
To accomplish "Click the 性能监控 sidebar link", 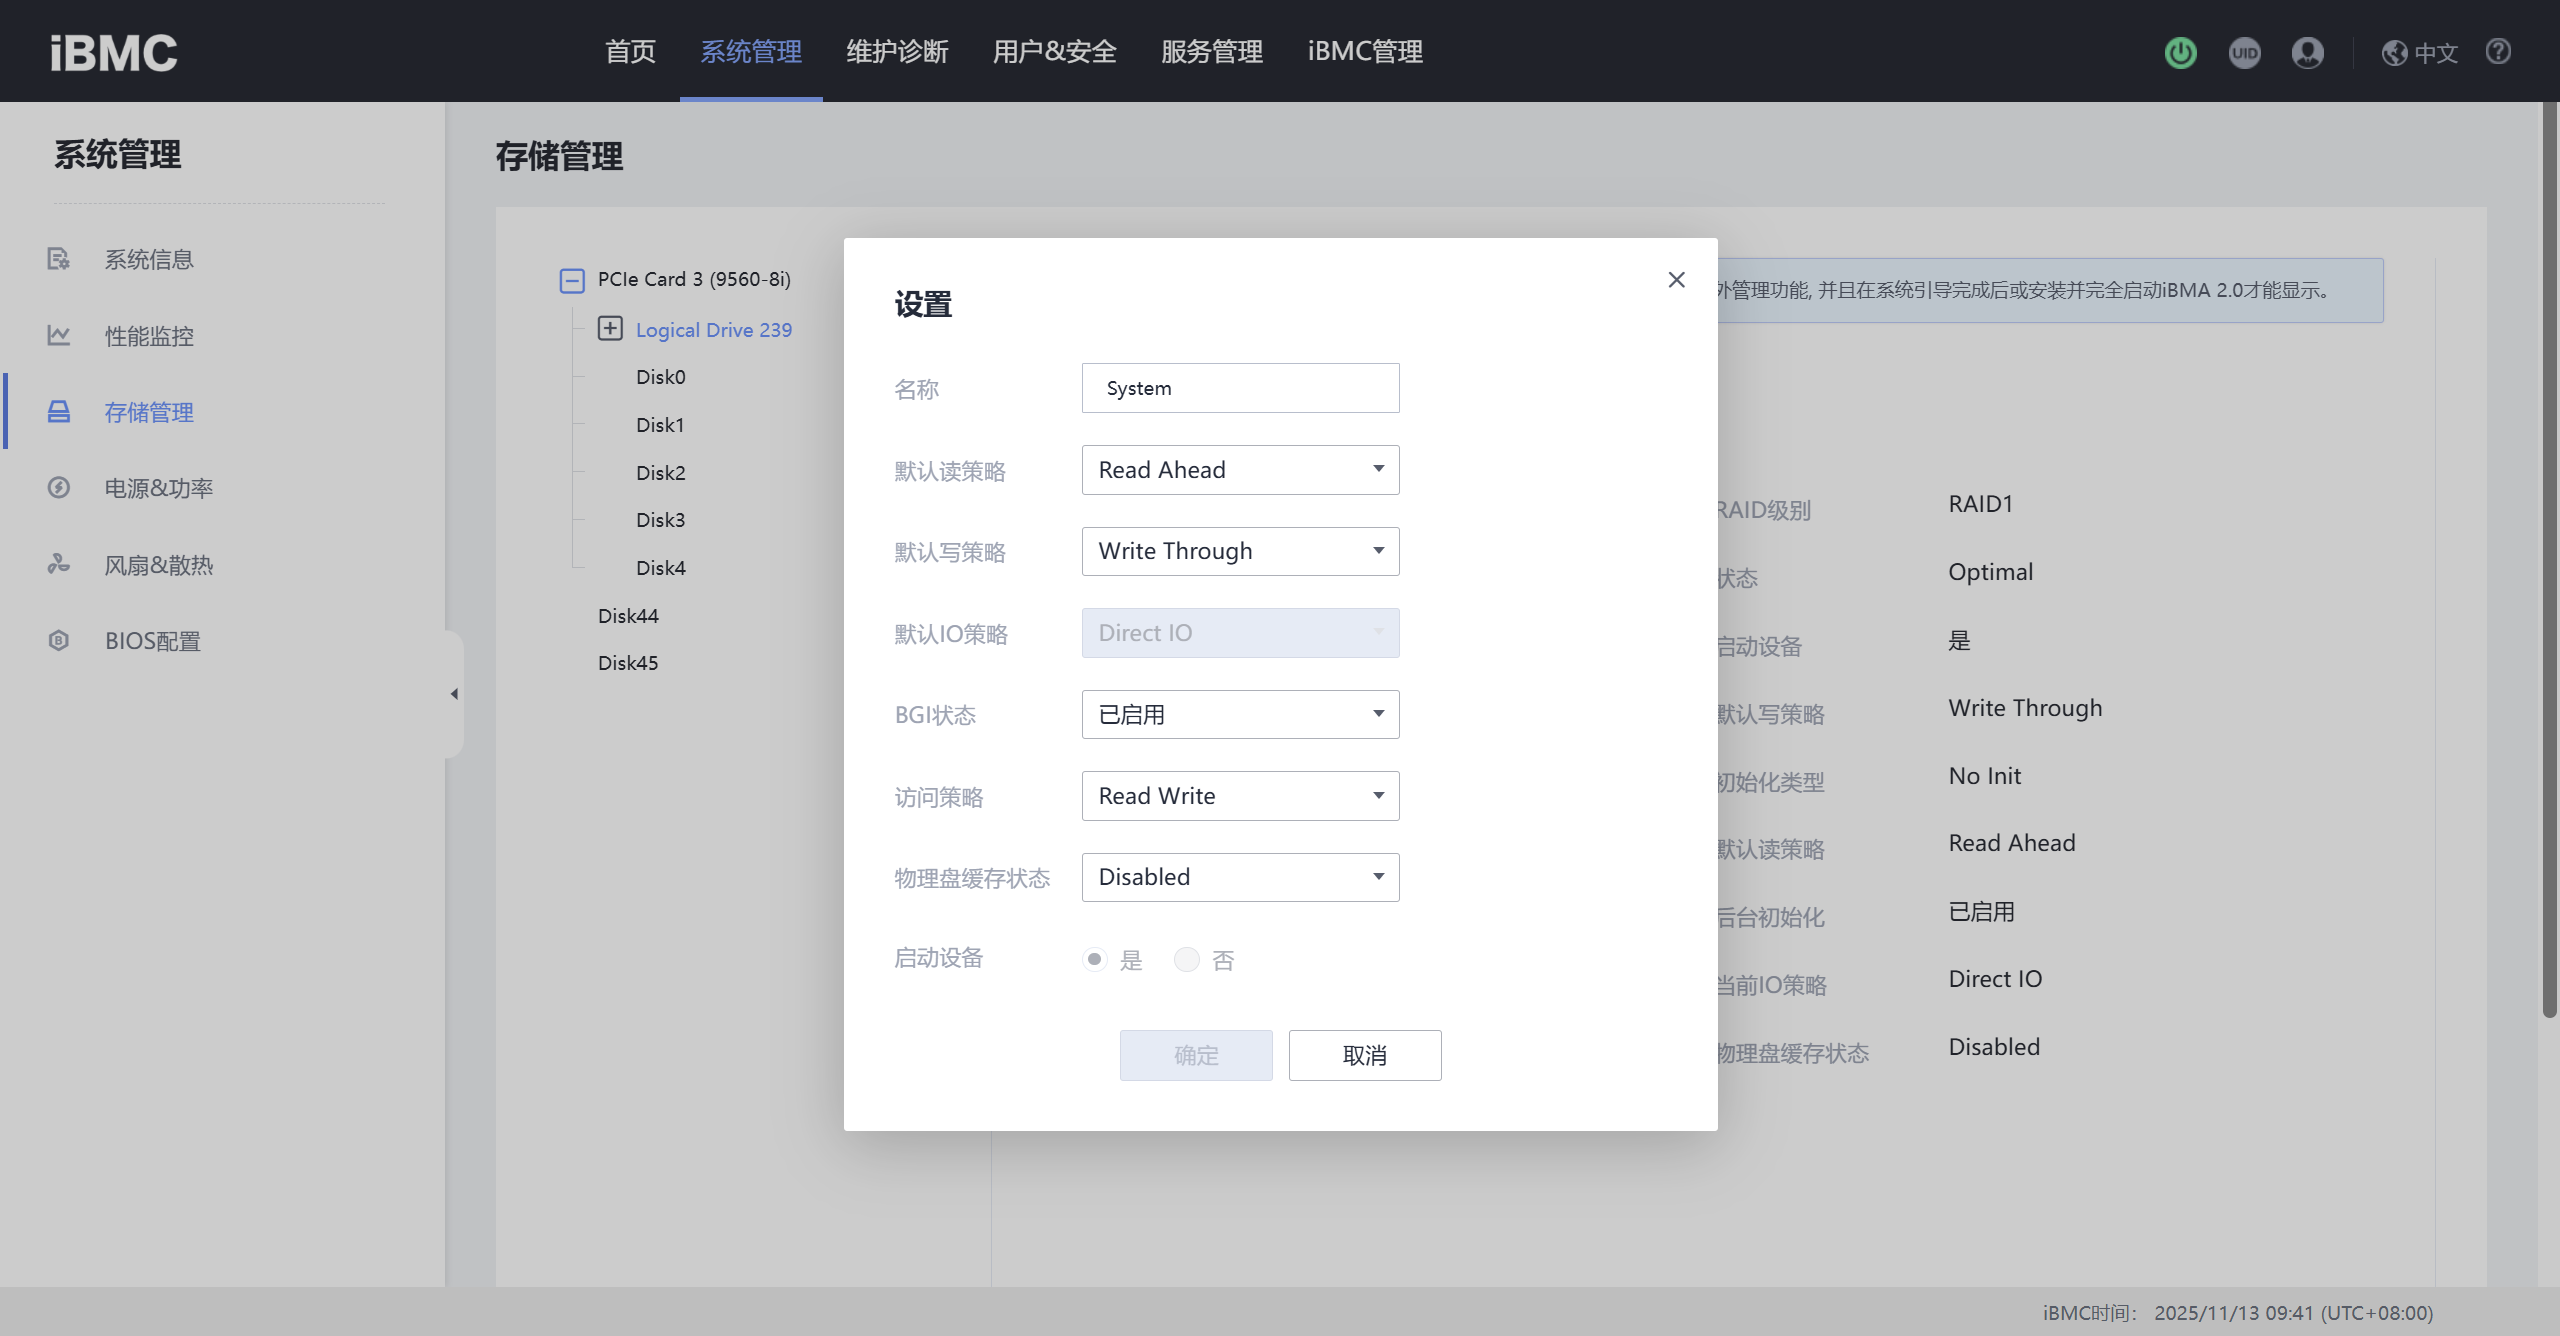I will (x=149, y=336).
